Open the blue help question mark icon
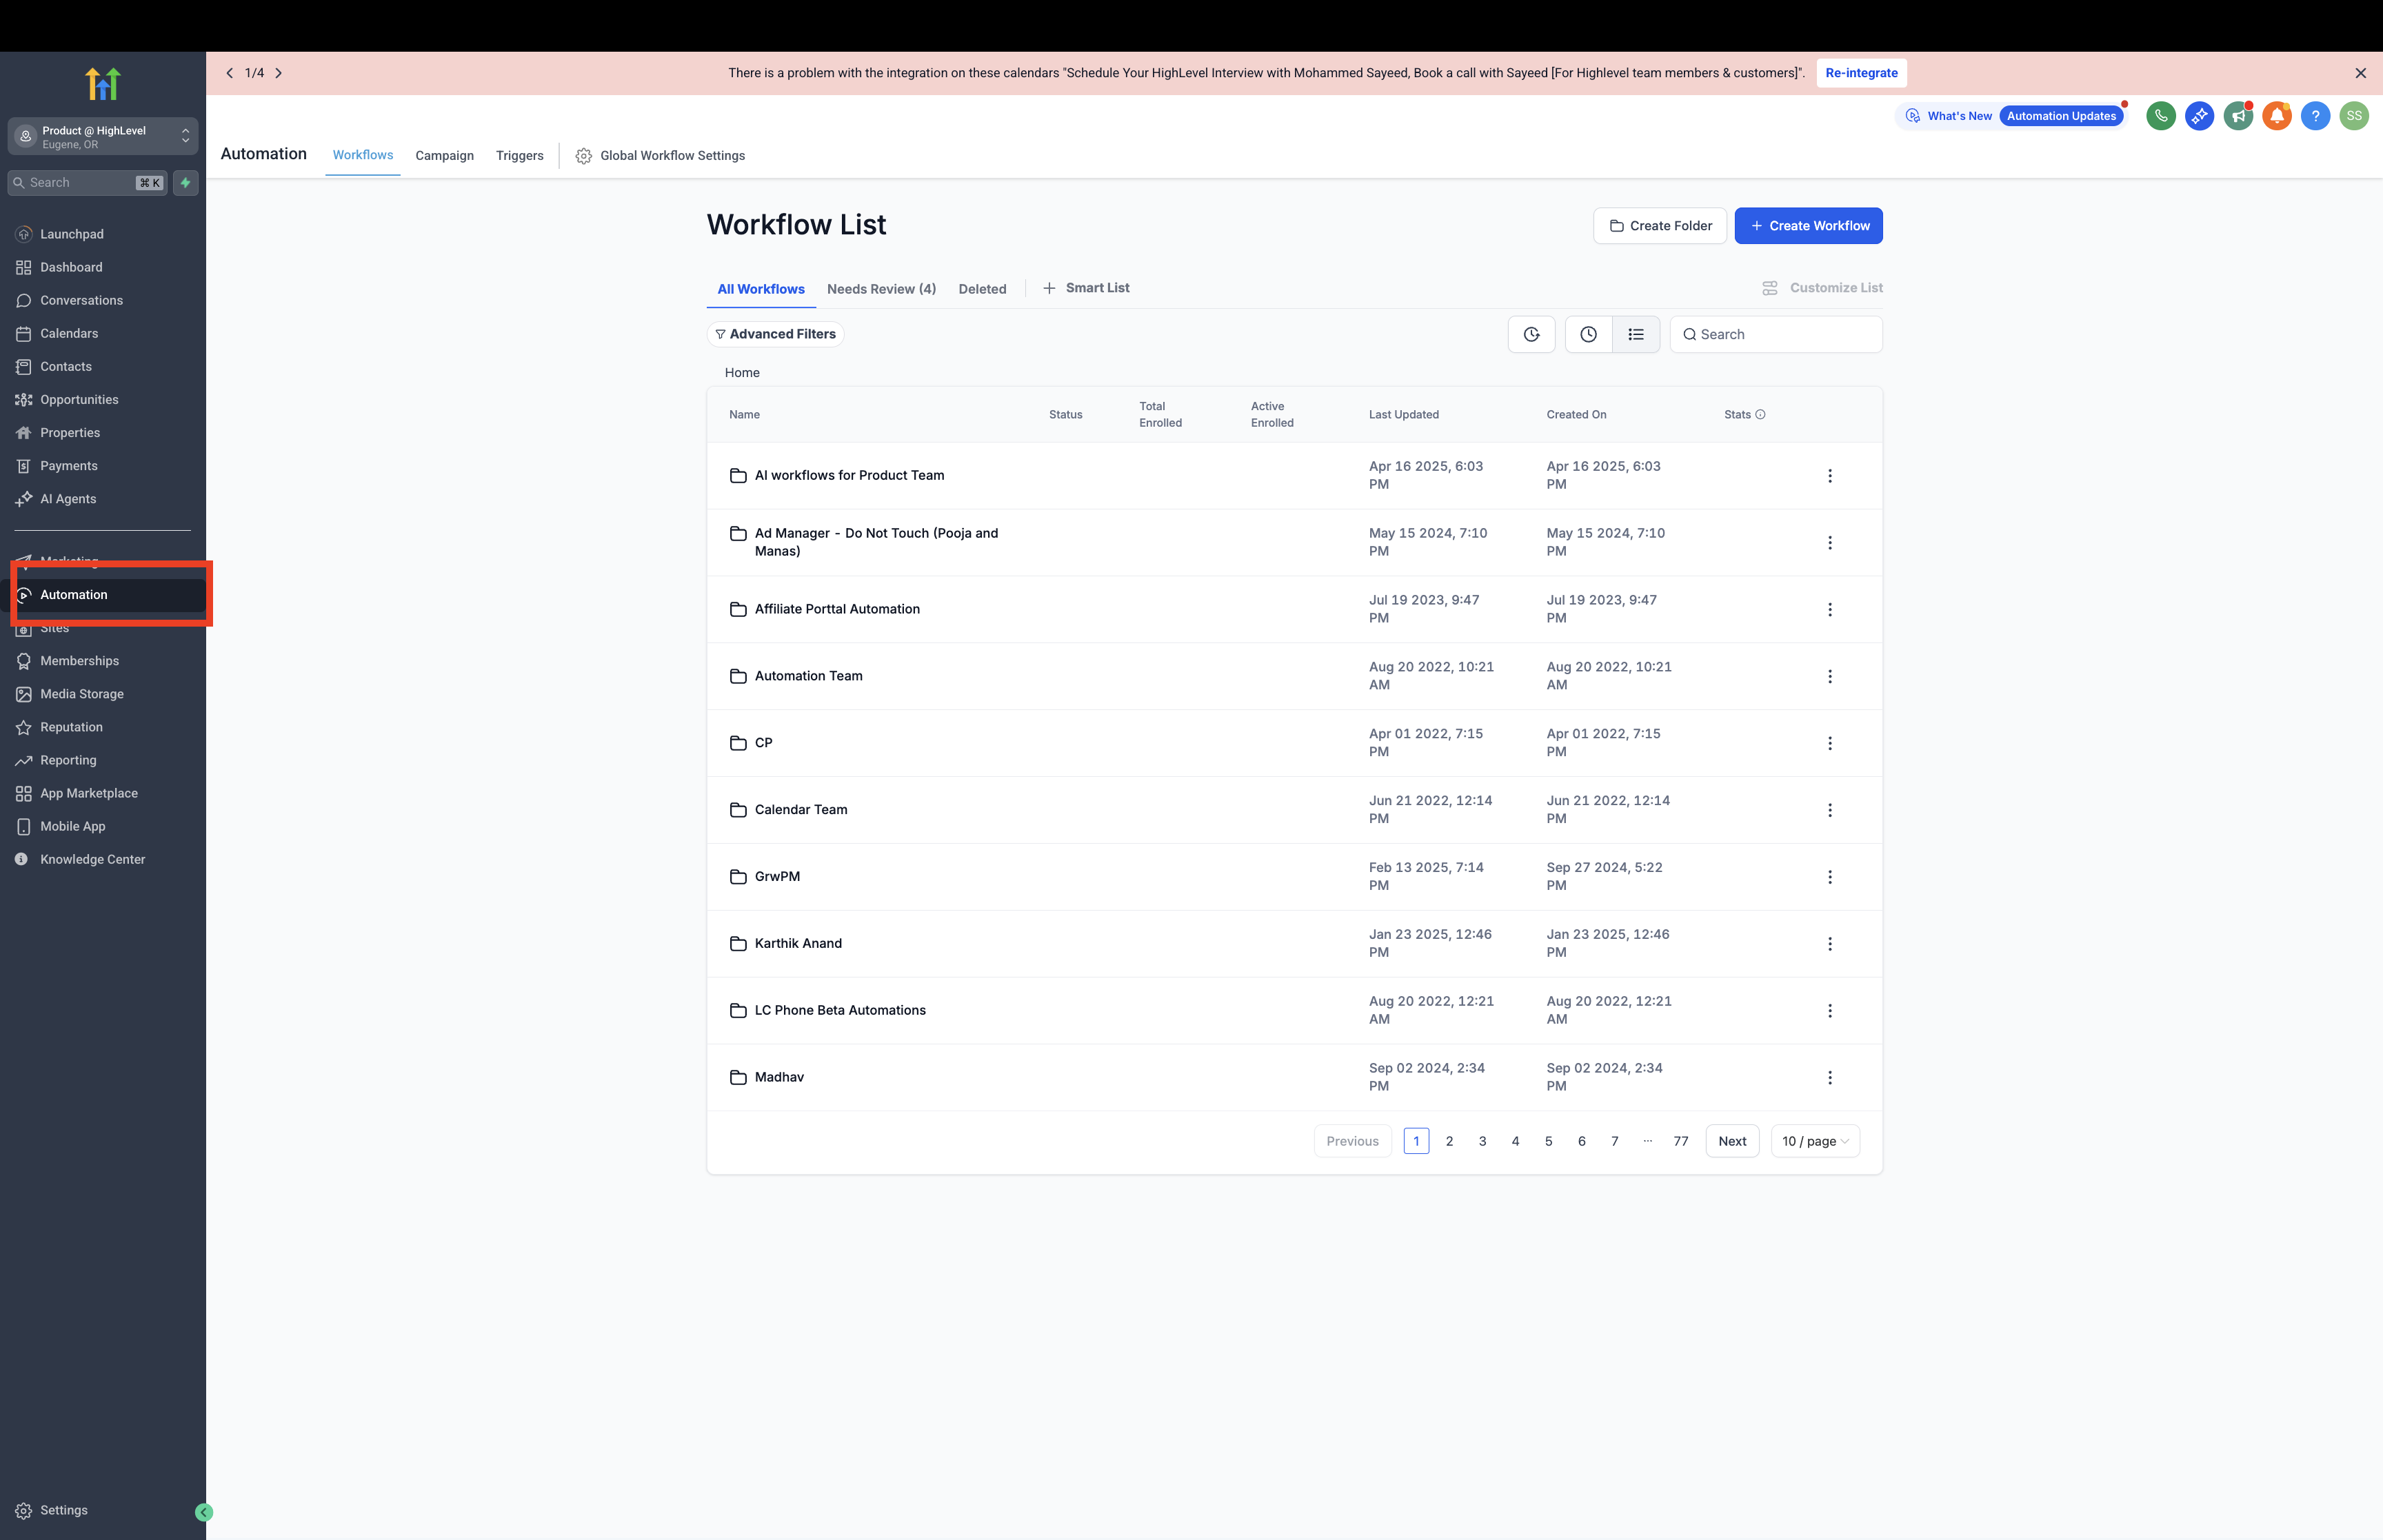The height and width of the screenshot is (1540, 2383). point(2314,116)
